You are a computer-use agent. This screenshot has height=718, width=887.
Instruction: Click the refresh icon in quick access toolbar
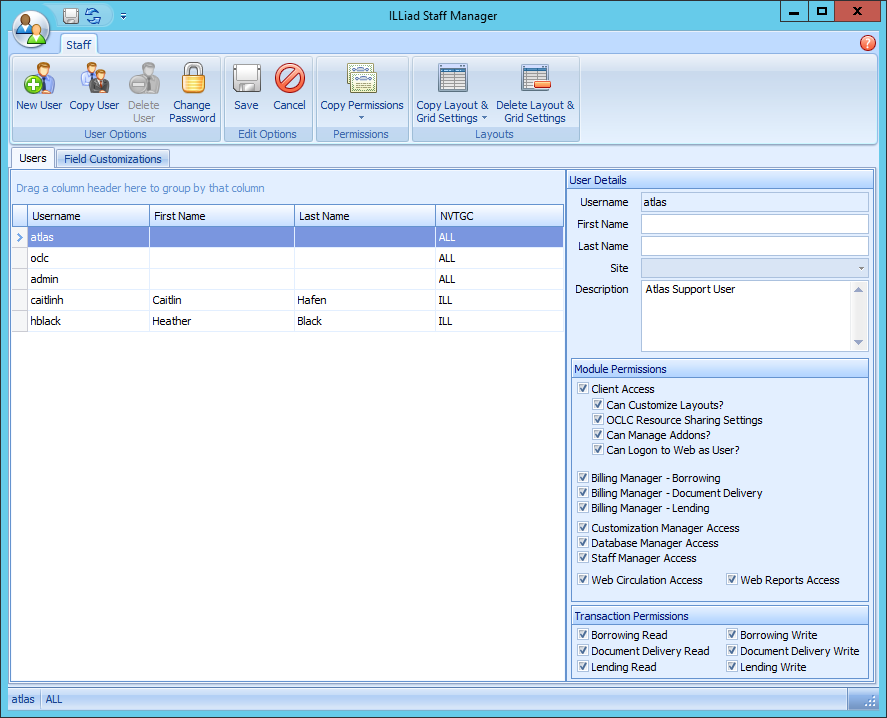click(93, 15)
